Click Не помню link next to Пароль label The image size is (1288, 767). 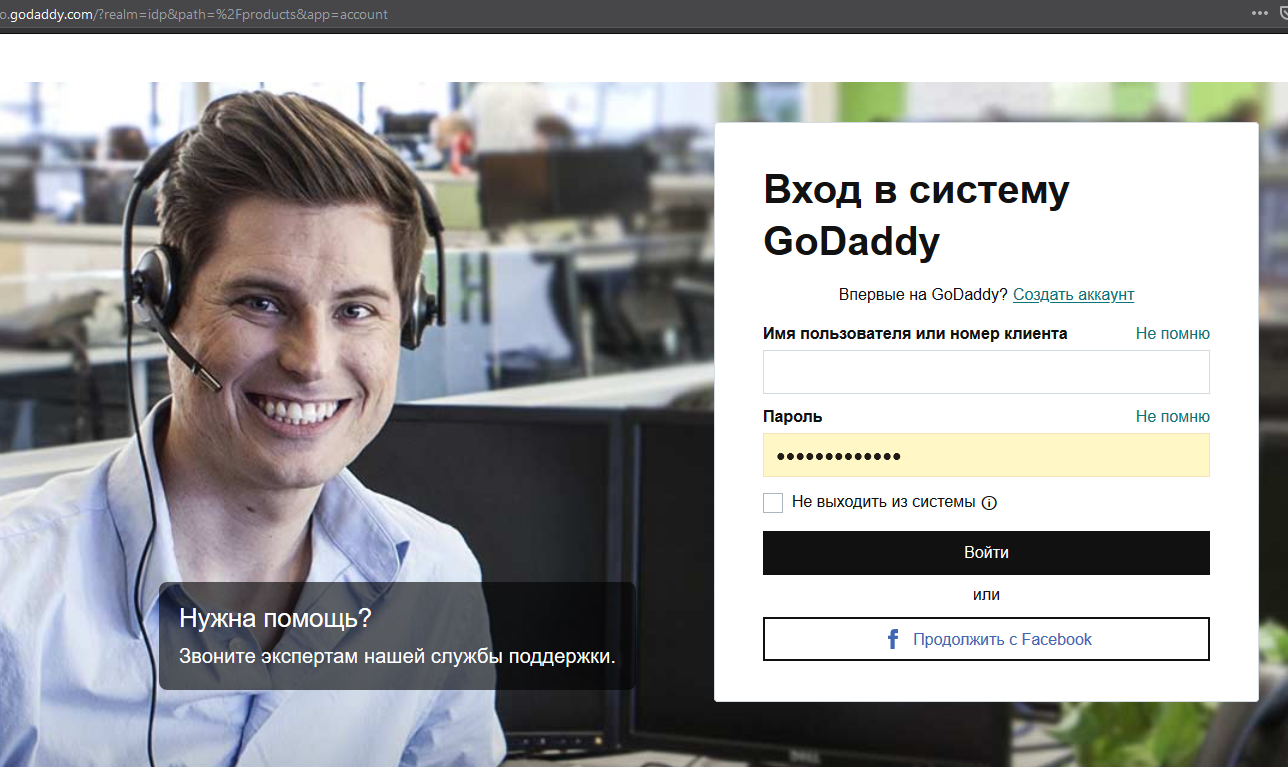point(1172,416)
